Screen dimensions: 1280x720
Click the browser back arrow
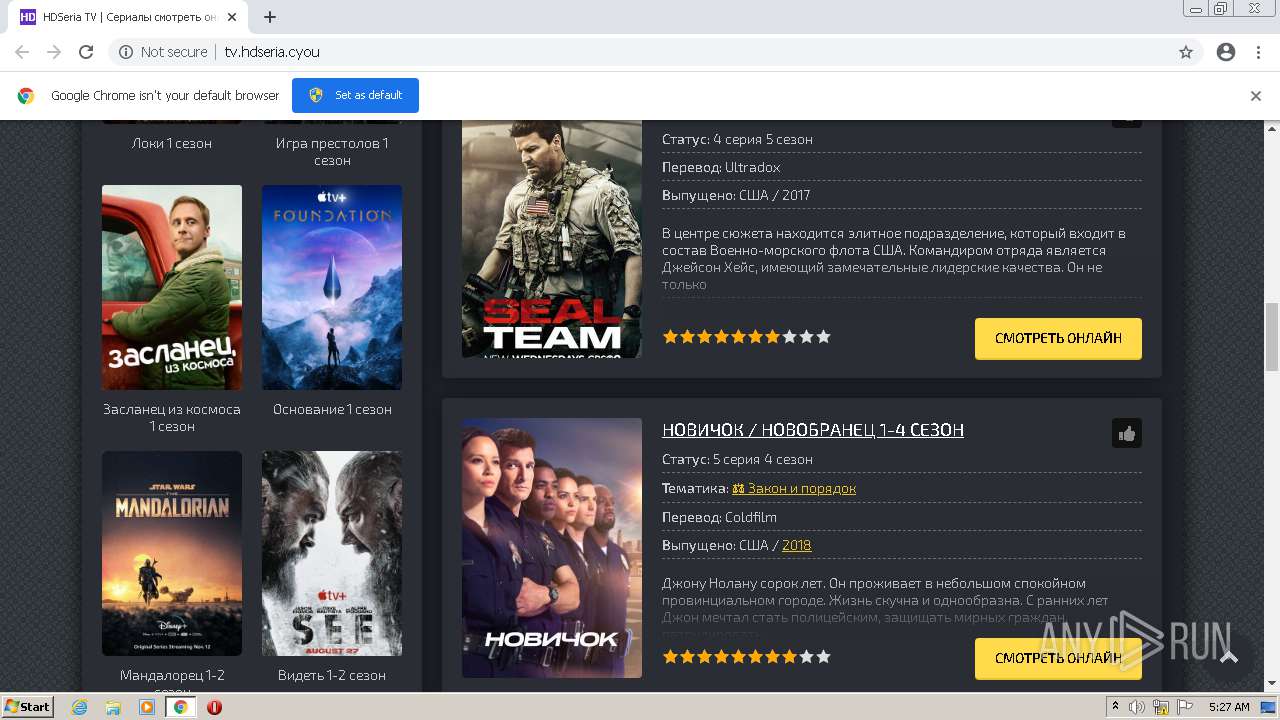pos(22,52)
